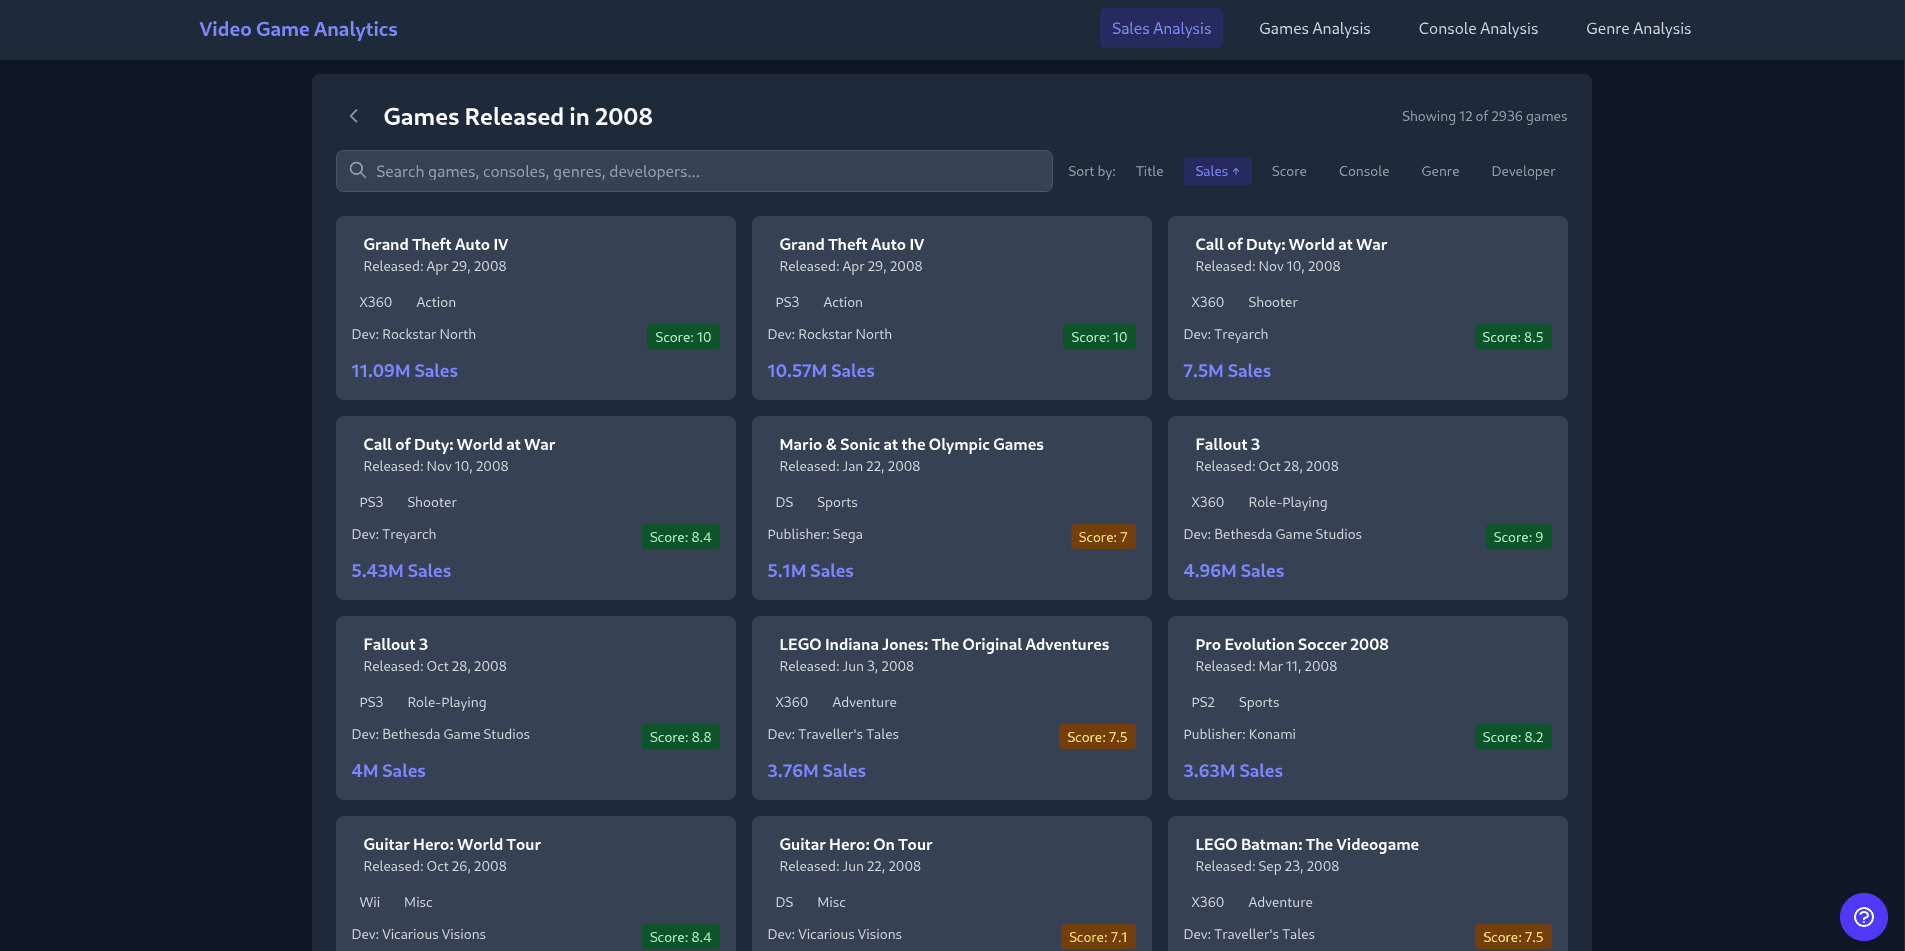Click the Video Game Analytics logo
Image resolution: width=1905 pixels, height=951 pixels.
pyautogui.click(x=298, y=29)
